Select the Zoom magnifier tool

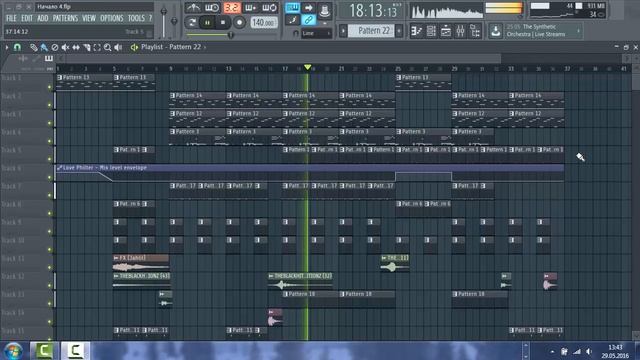coord(108,48)
